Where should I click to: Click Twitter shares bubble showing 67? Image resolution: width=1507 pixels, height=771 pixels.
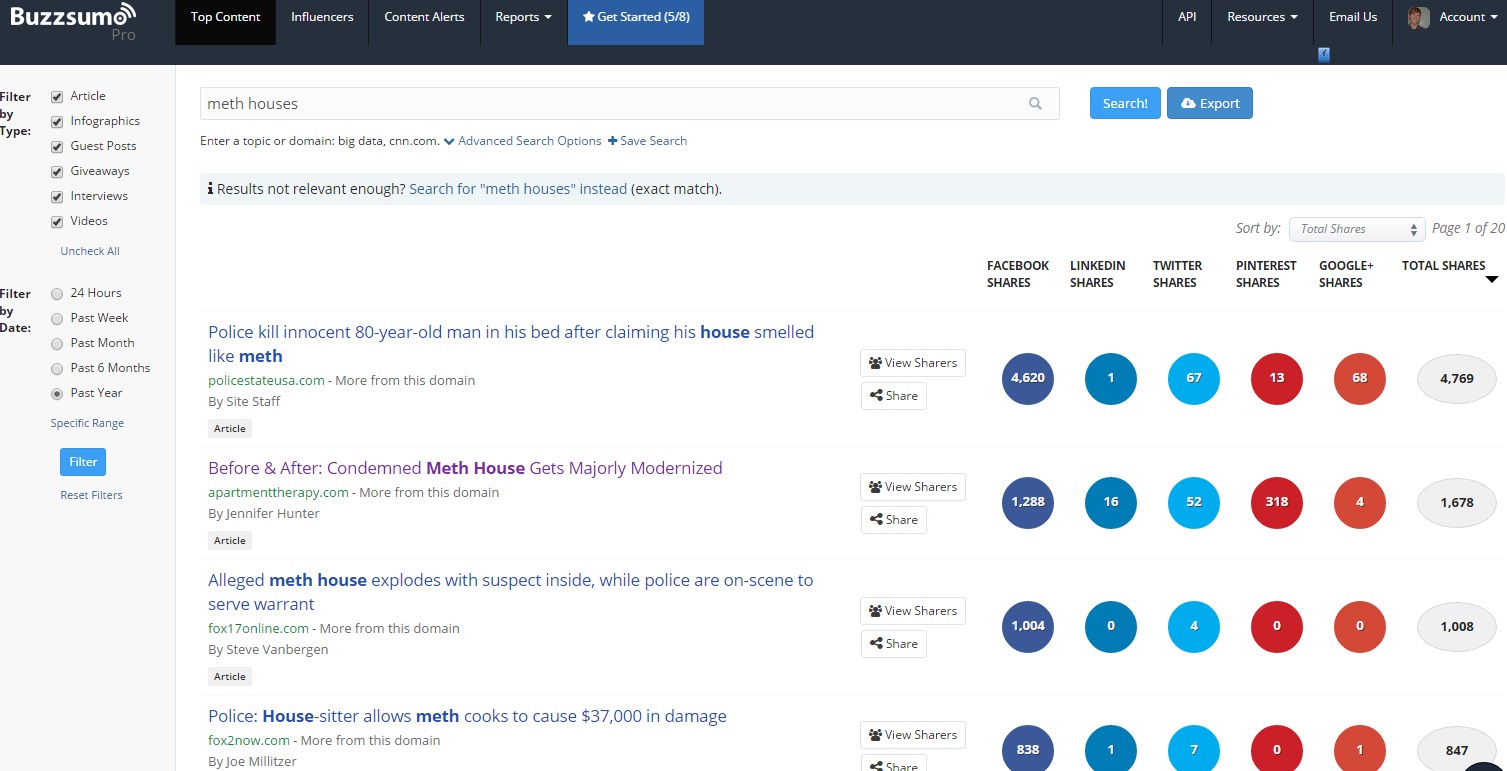pos(1194,379)
